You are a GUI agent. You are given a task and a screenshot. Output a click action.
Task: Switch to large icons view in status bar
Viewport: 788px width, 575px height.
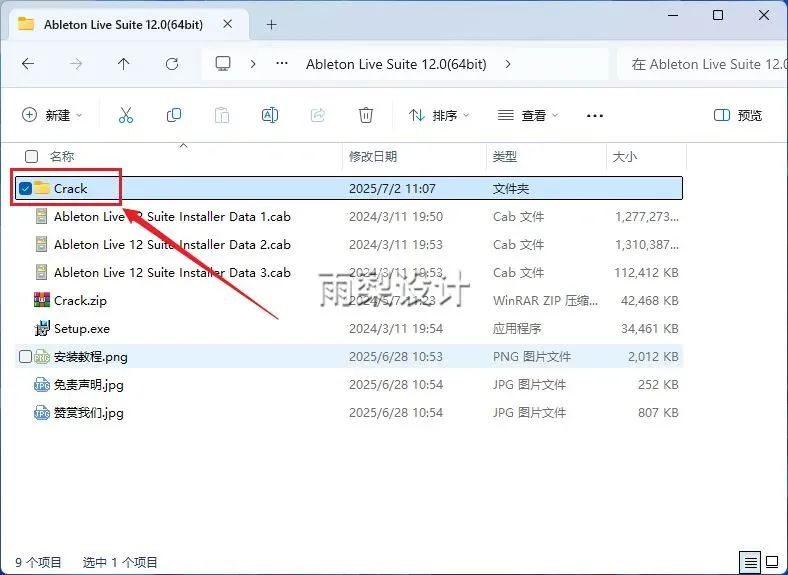click(x=772, y=562)
